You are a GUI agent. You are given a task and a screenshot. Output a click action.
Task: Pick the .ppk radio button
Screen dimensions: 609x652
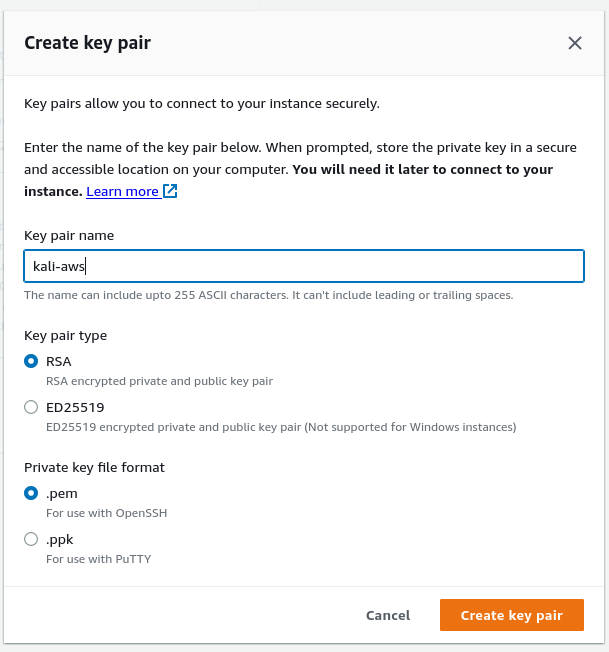(31, 539)
